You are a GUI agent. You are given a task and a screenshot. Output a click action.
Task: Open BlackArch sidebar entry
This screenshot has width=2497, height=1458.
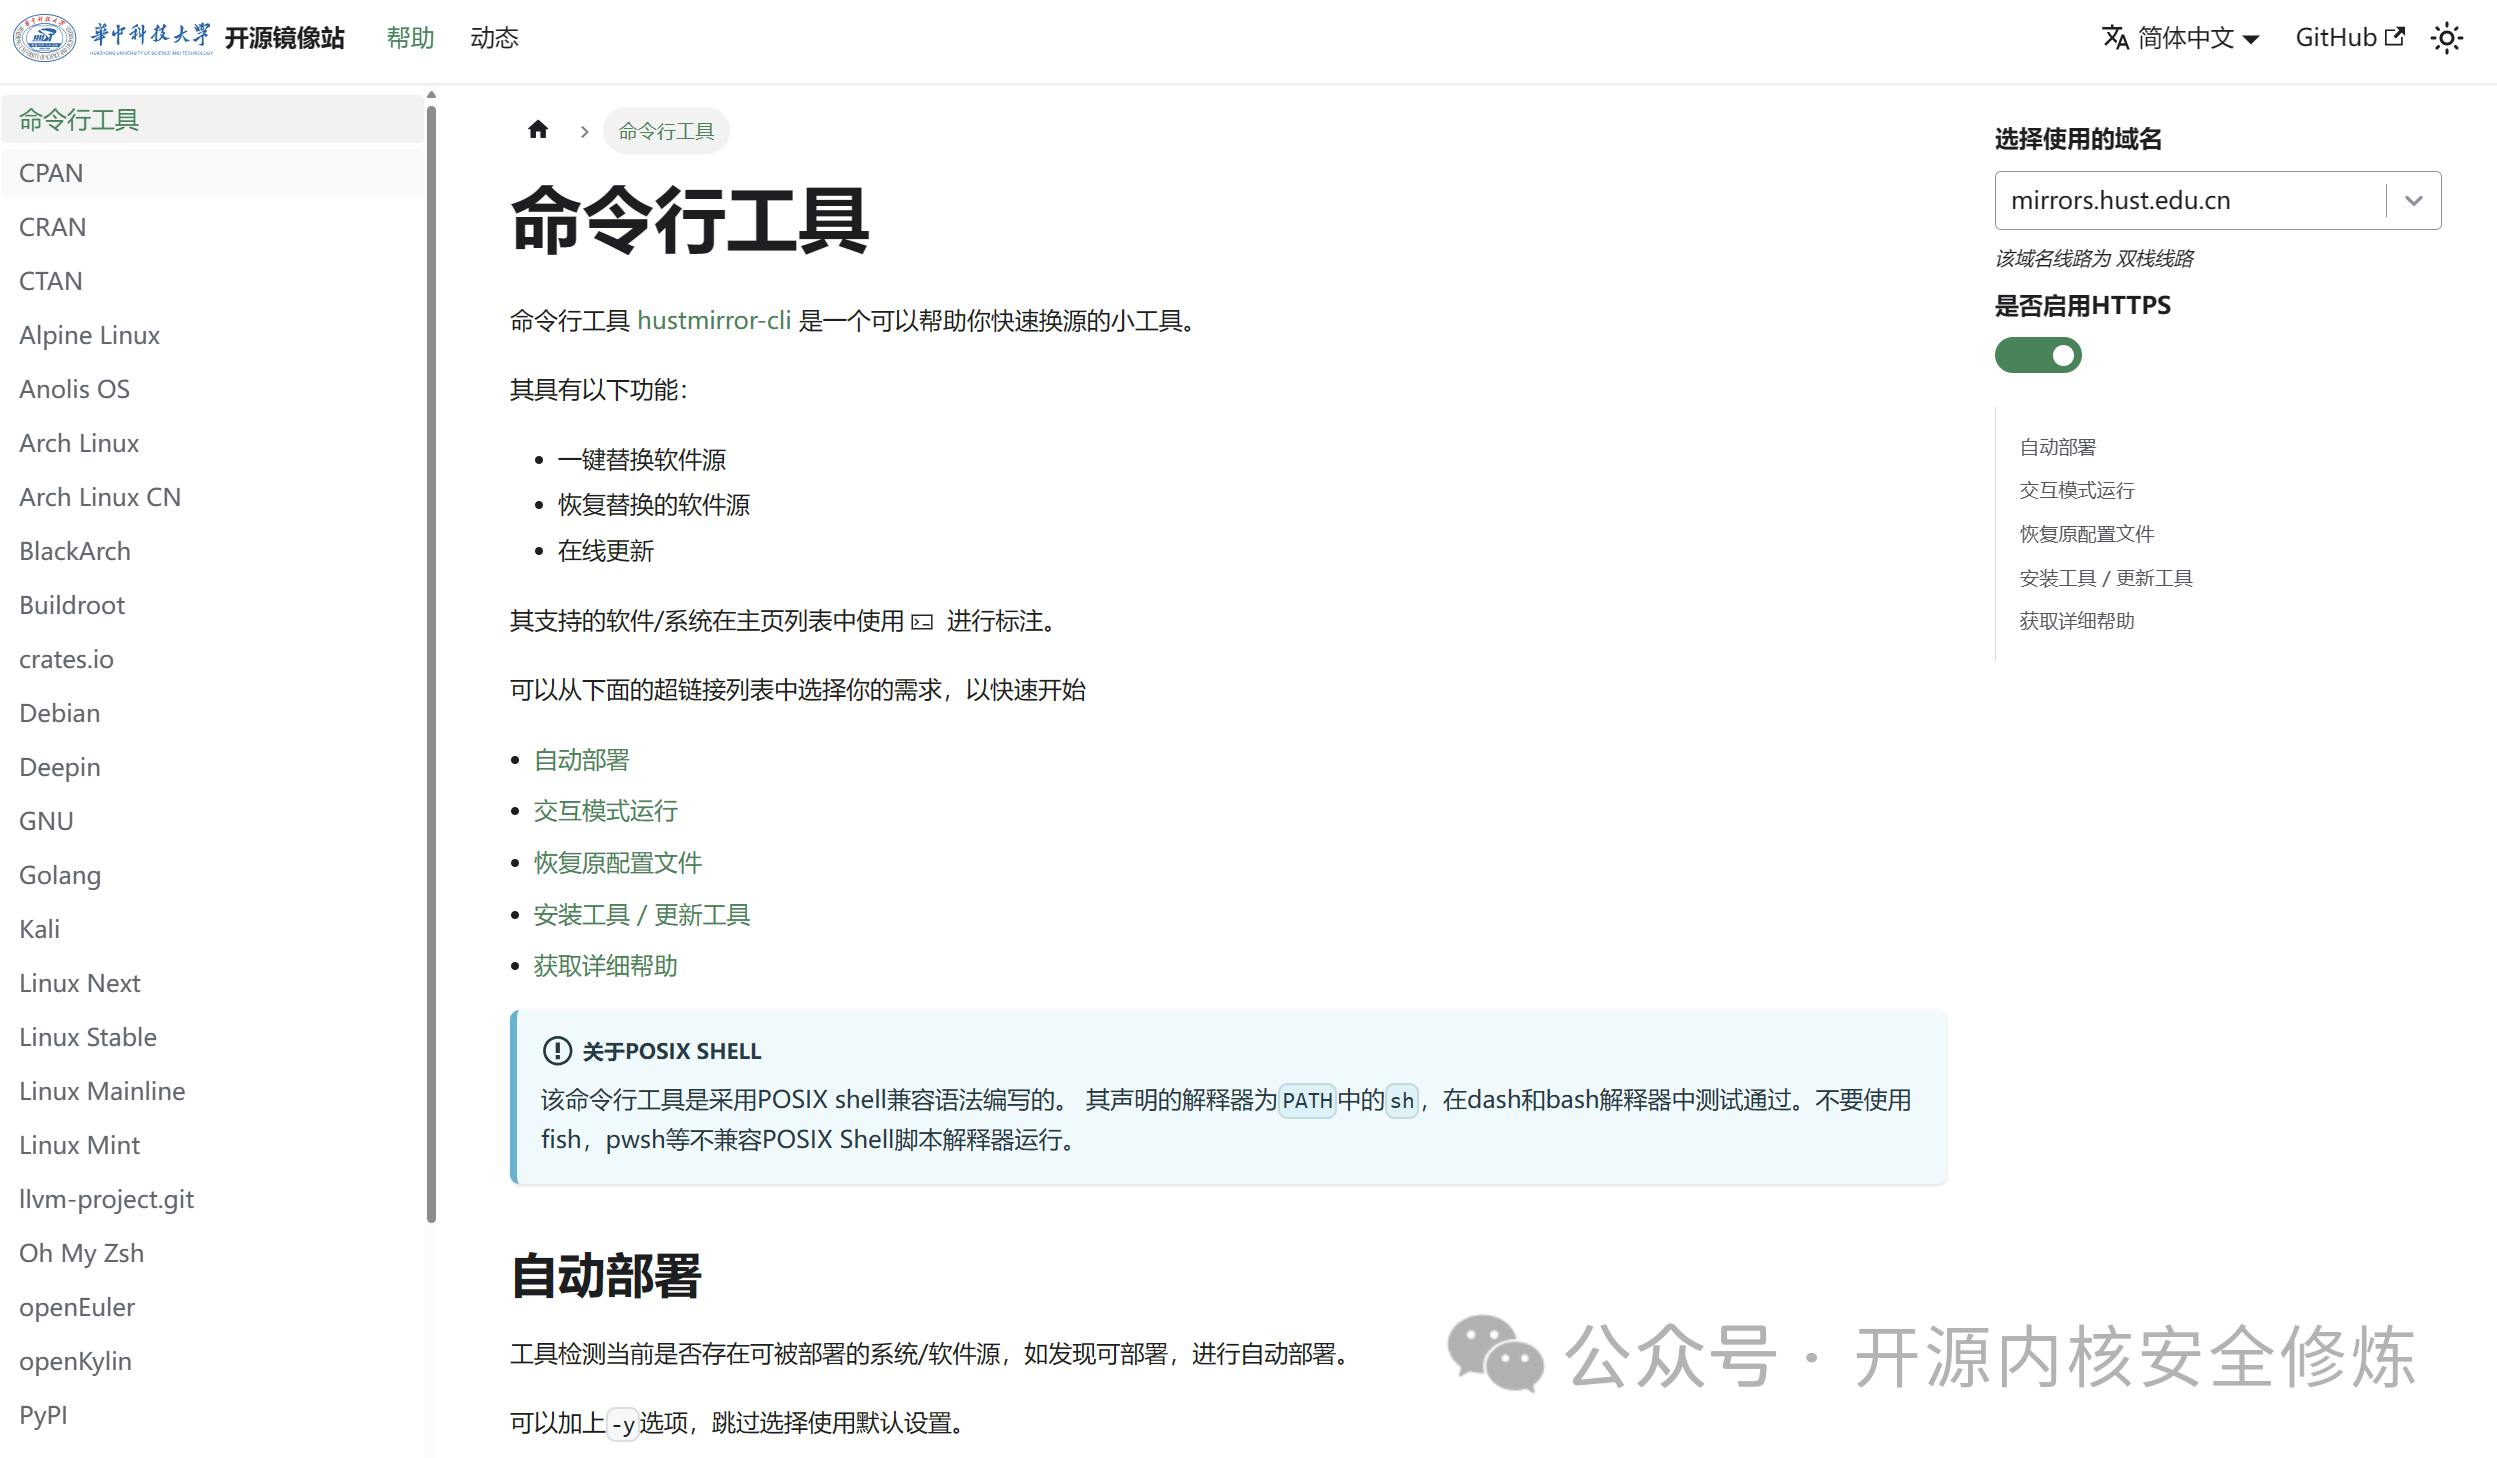click(212, 551)
